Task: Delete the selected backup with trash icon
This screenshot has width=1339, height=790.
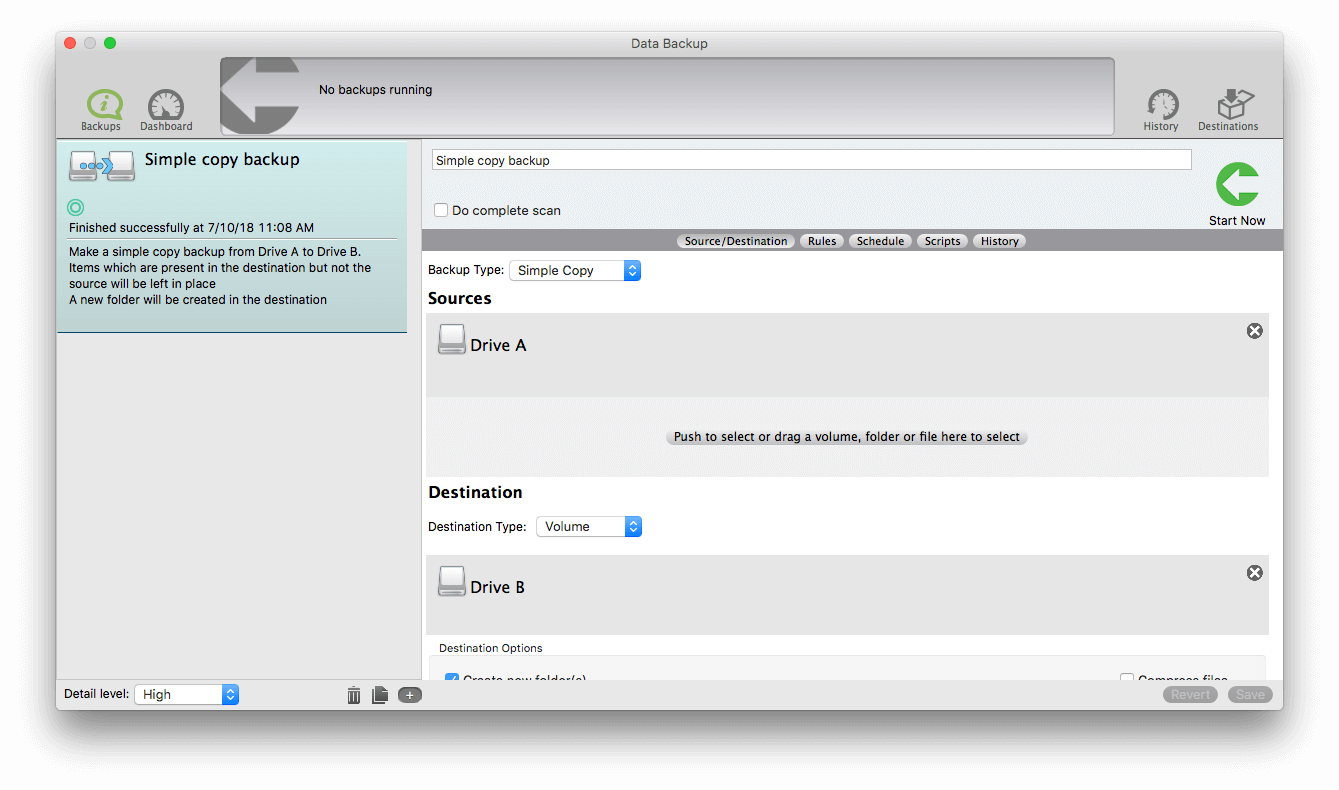Action: click(353, 694)
